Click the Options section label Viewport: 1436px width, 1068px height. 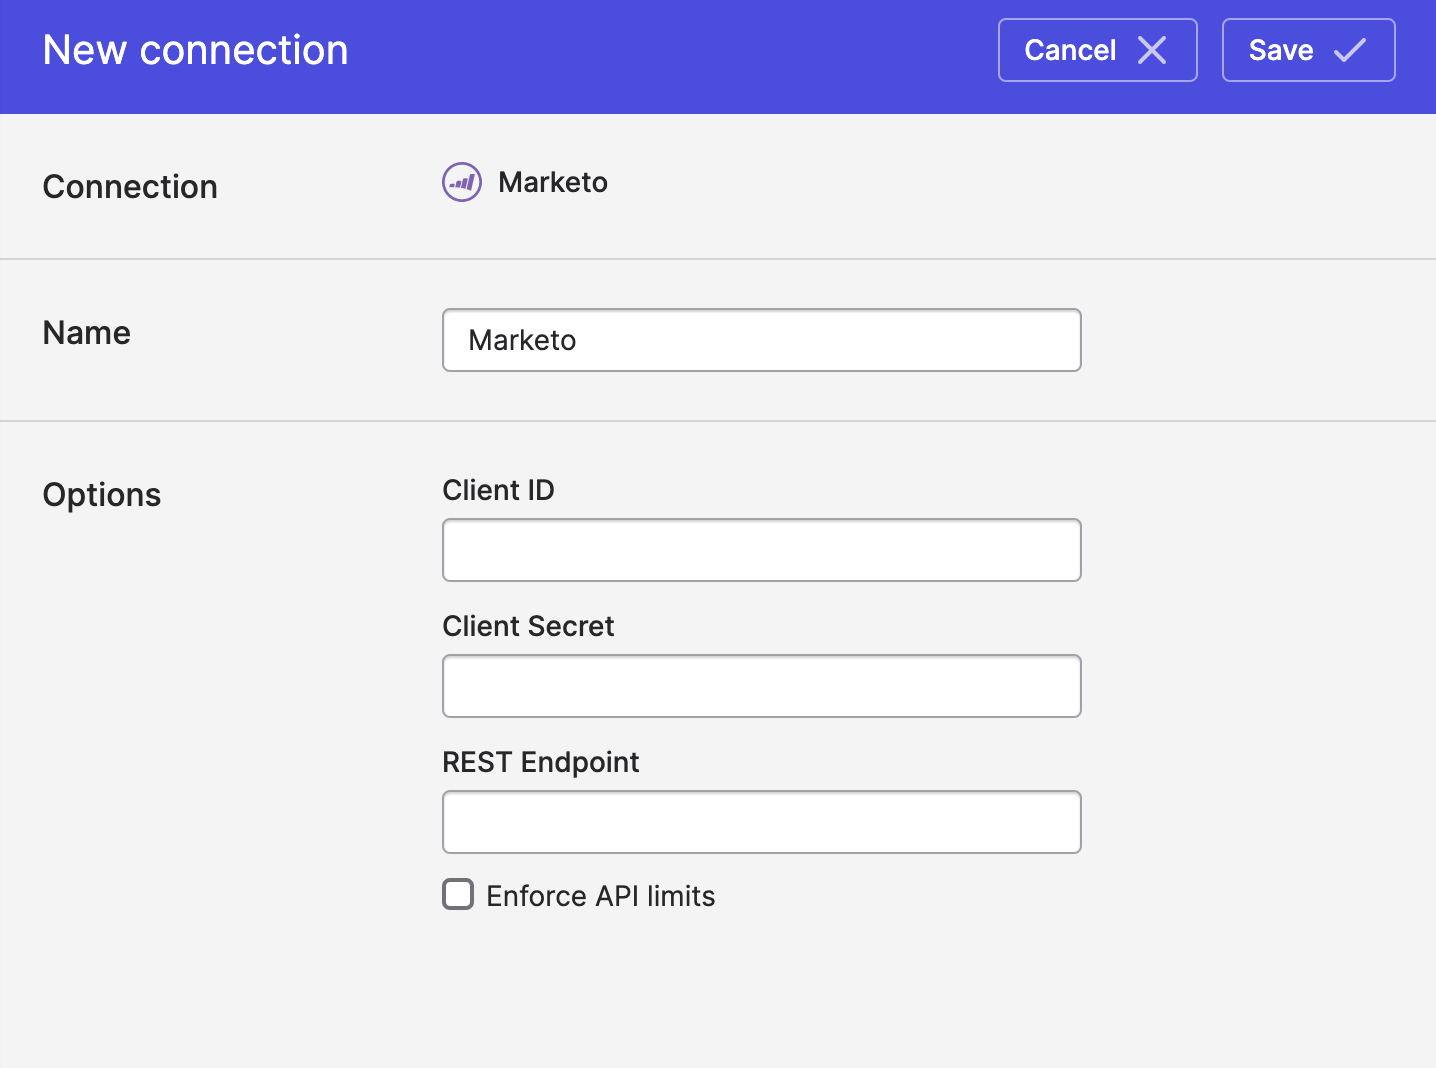pos(102,495)
